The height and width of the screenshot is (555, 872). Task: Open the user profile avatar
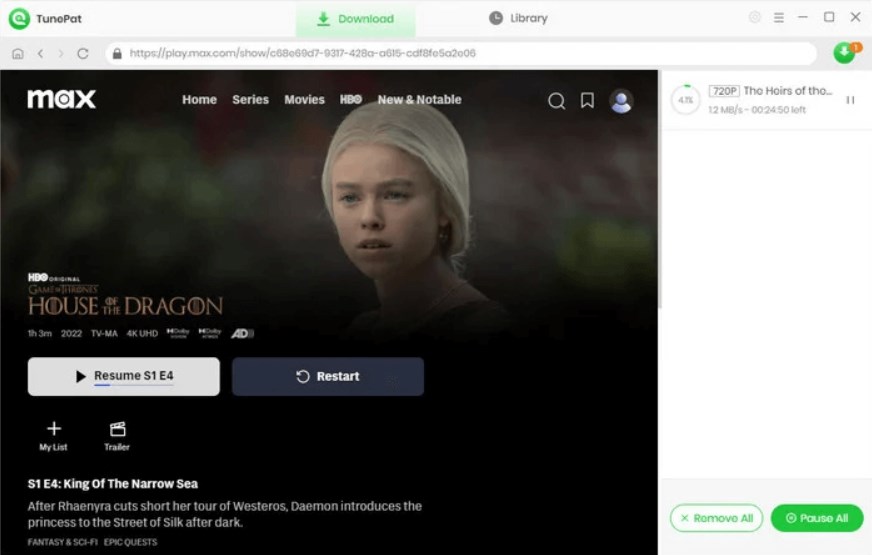pos(621,101)
